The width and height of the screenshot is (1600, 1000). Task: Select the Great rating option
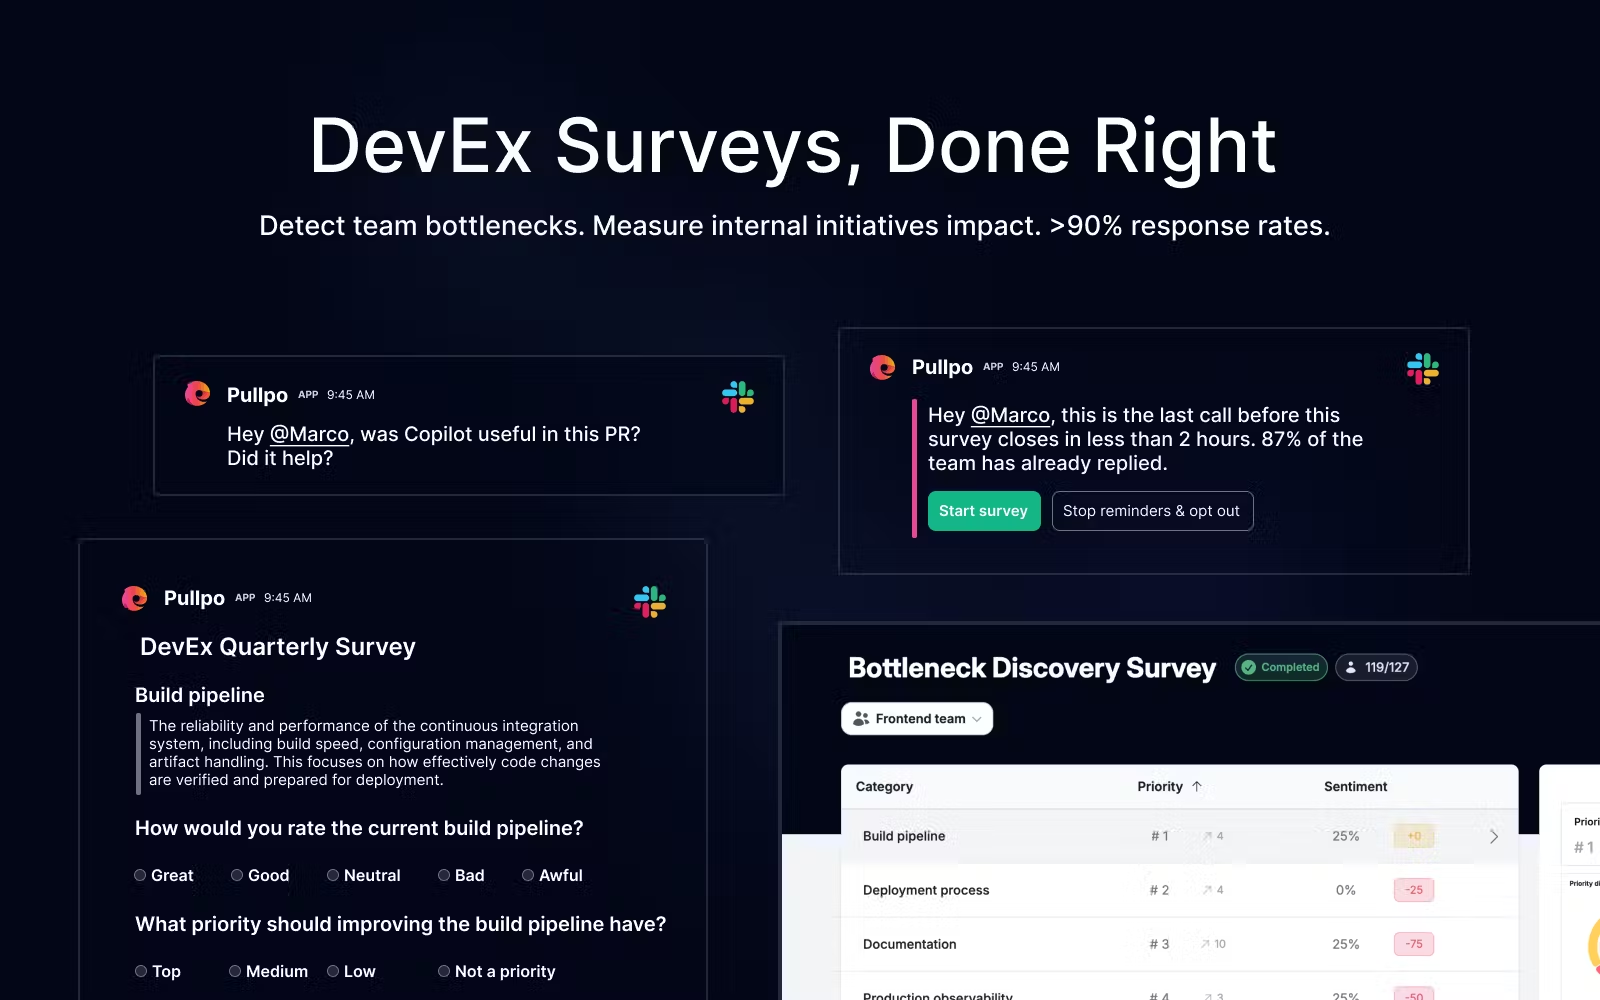[x=140, y=875]
